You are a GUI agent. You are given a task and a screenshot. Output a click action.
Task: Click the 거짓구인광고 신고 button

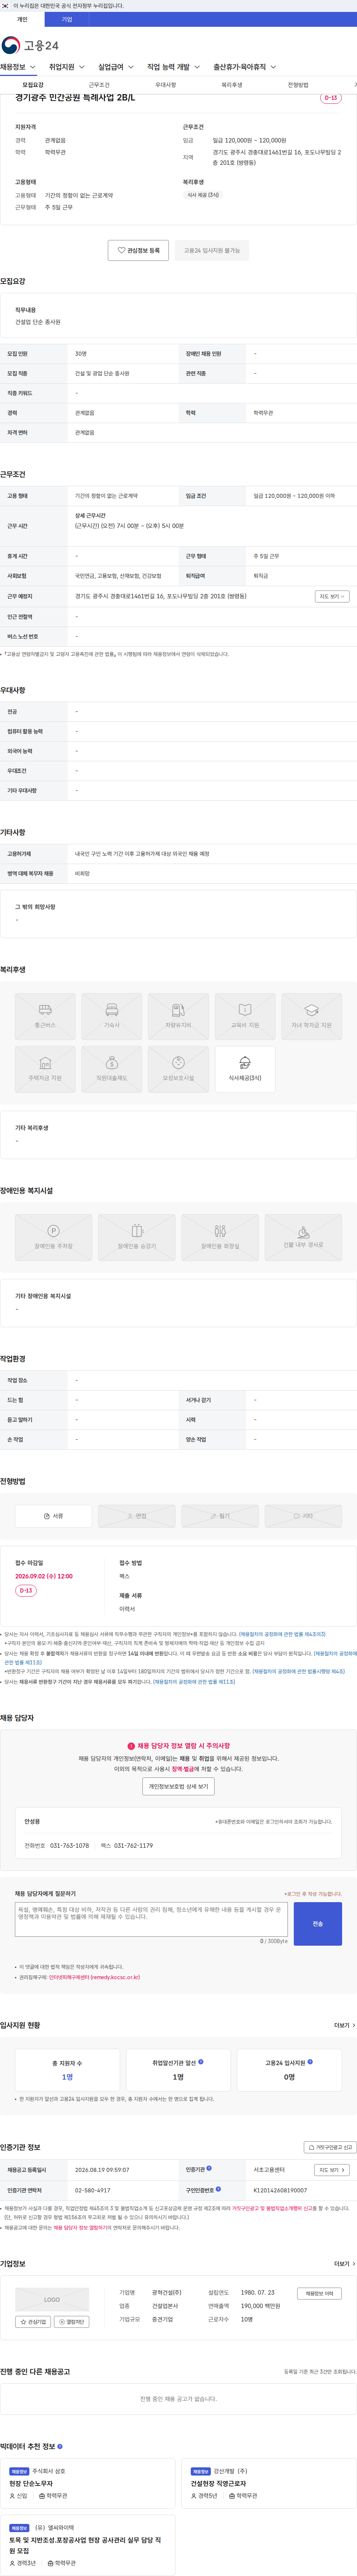330,2147
